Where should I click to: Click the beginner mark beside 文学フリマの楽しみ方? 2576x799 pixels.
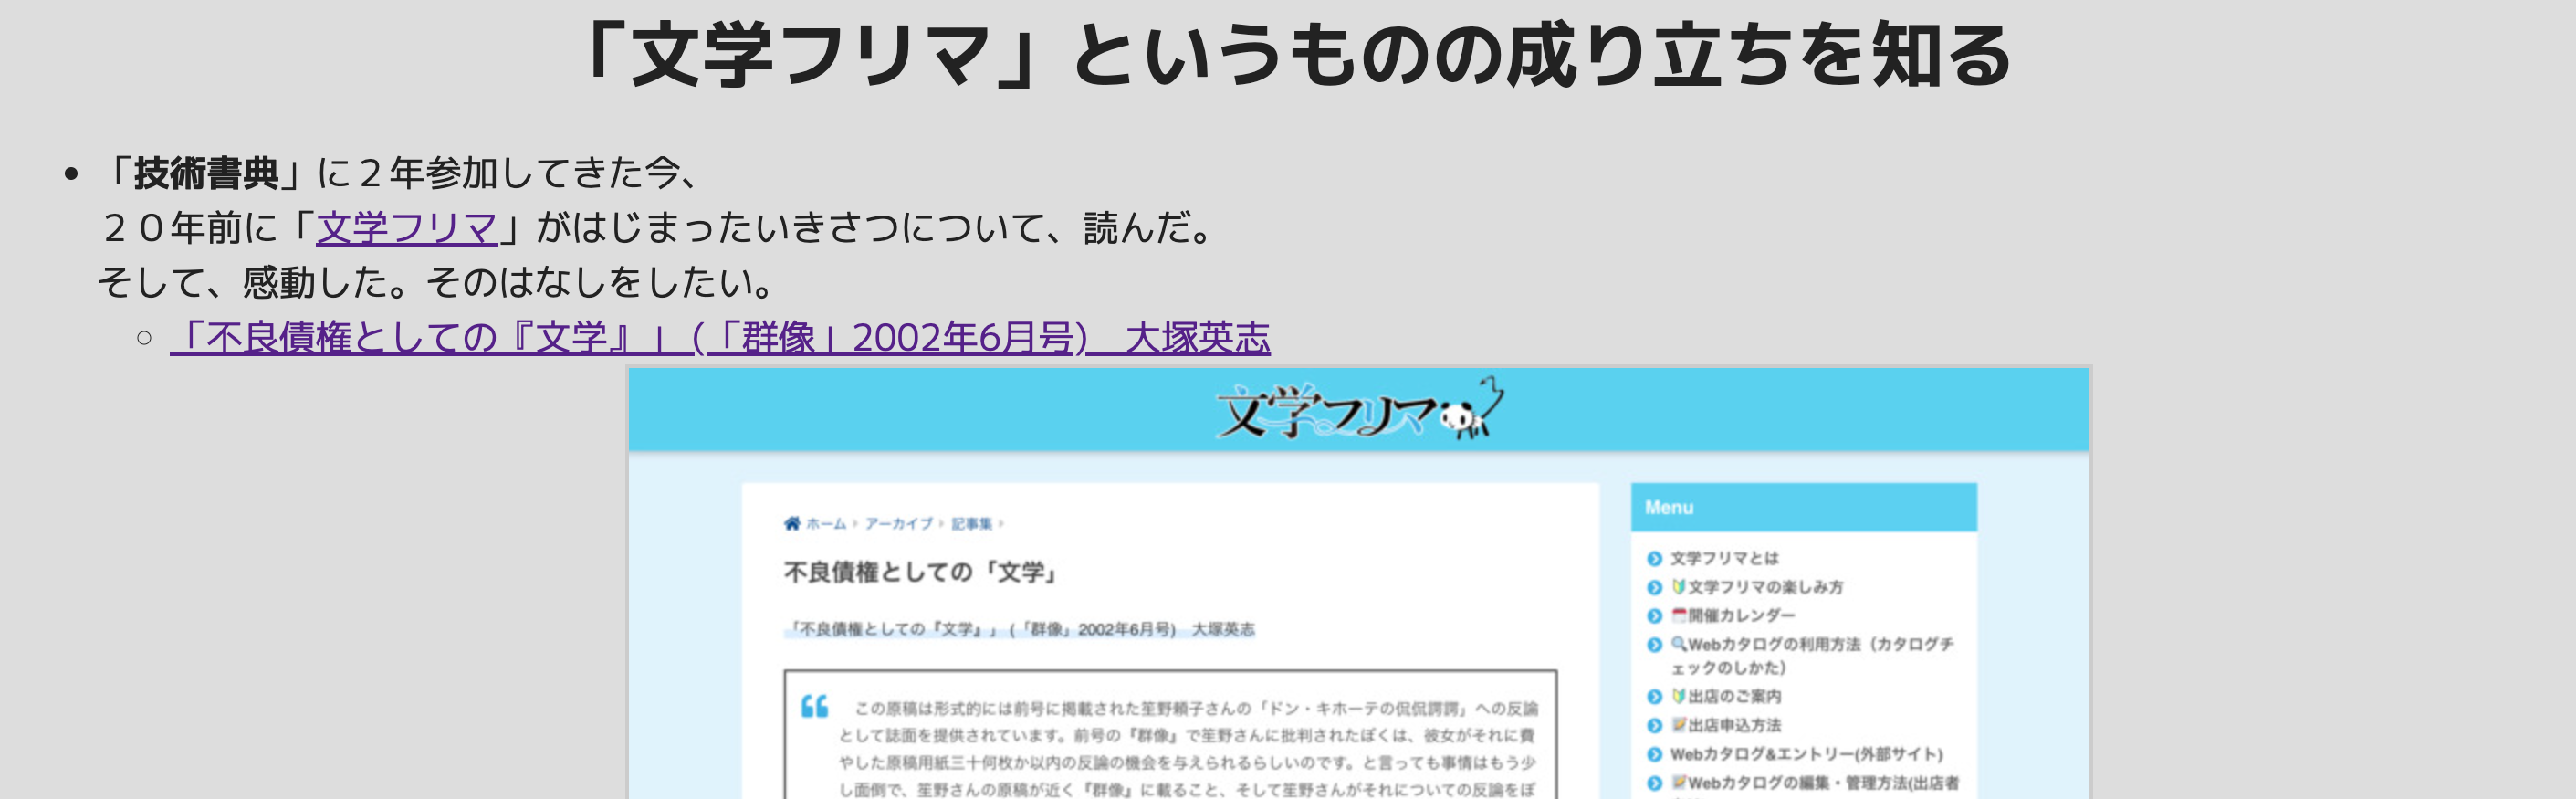(1679, 586)
